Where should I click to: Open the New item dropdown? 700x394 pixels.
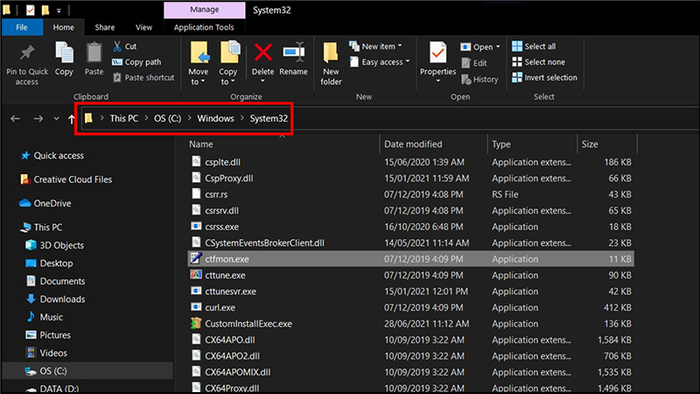coord(376,46)
